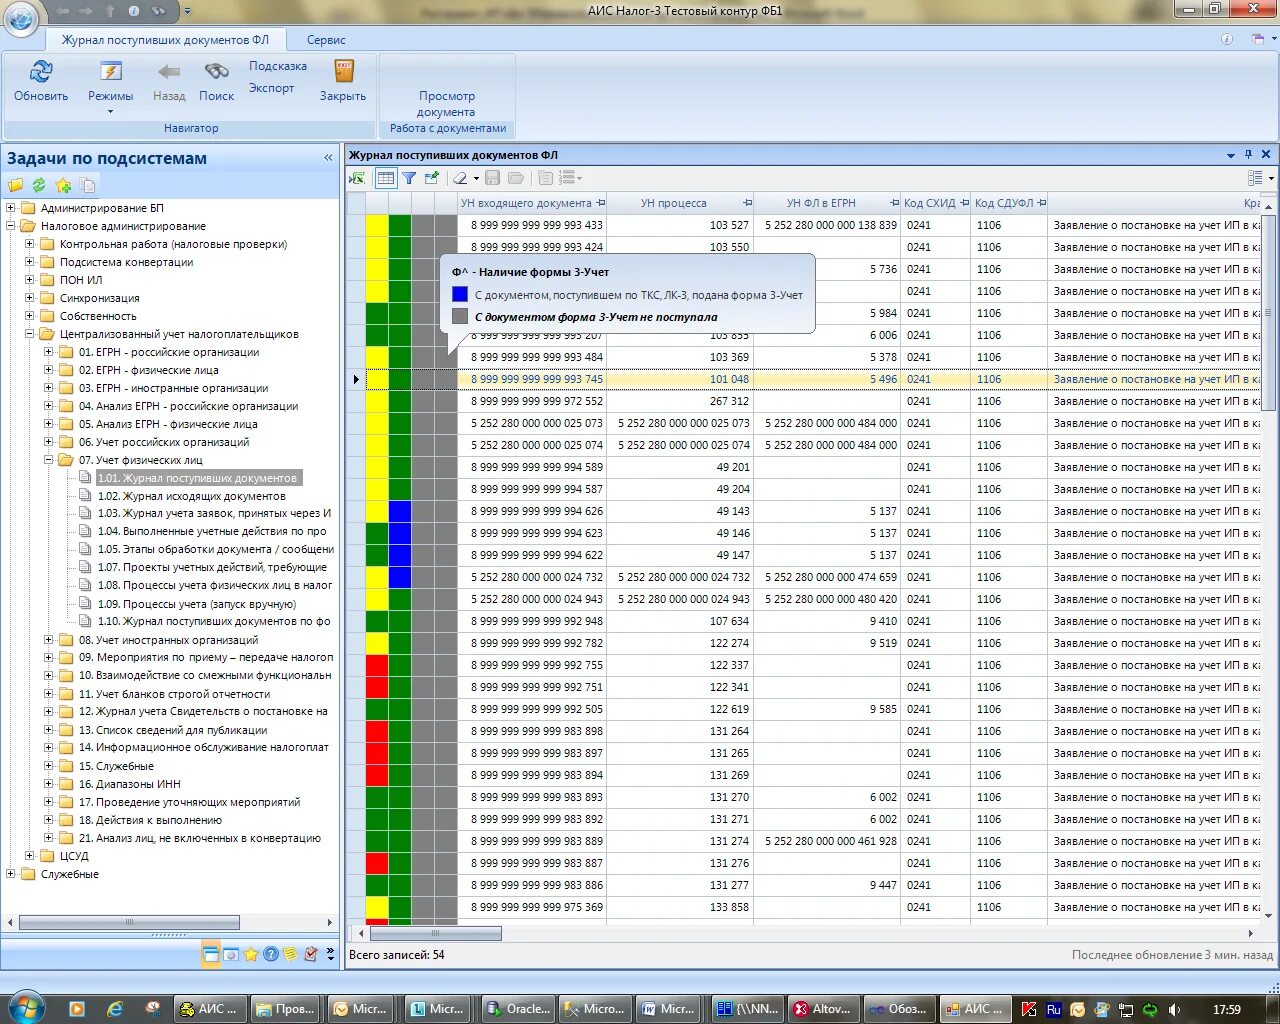Select 16. Диапазоны ИНН folder
1280x1024 pixels.
click(x=129, y=784)
